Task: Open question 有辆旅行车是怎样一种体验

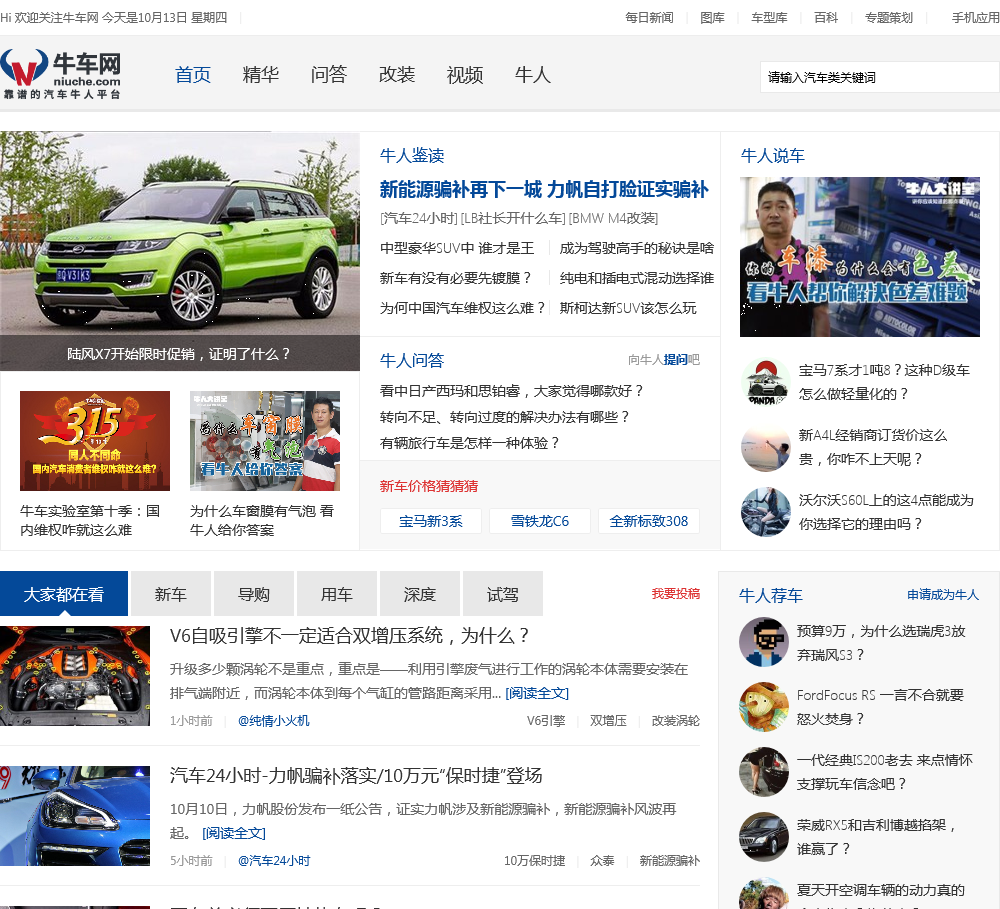Action: tap(470, 443)
